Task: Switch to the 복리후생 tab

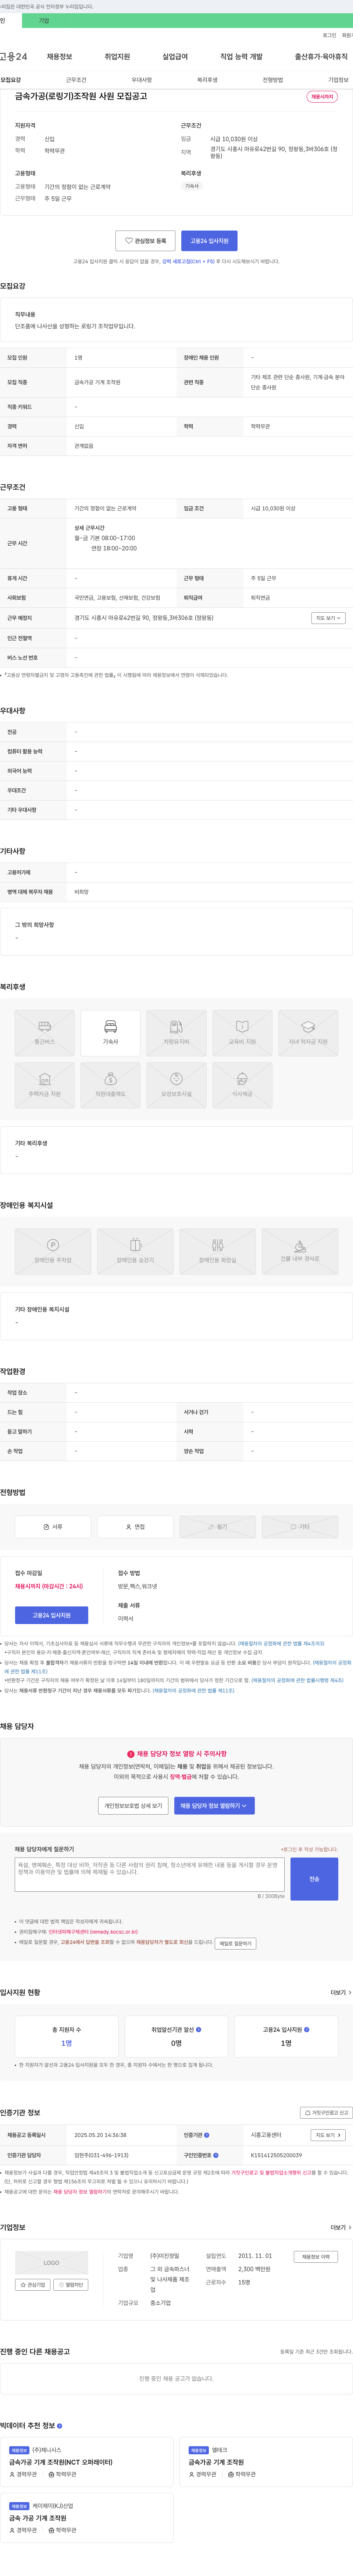Action: point(207,80)
